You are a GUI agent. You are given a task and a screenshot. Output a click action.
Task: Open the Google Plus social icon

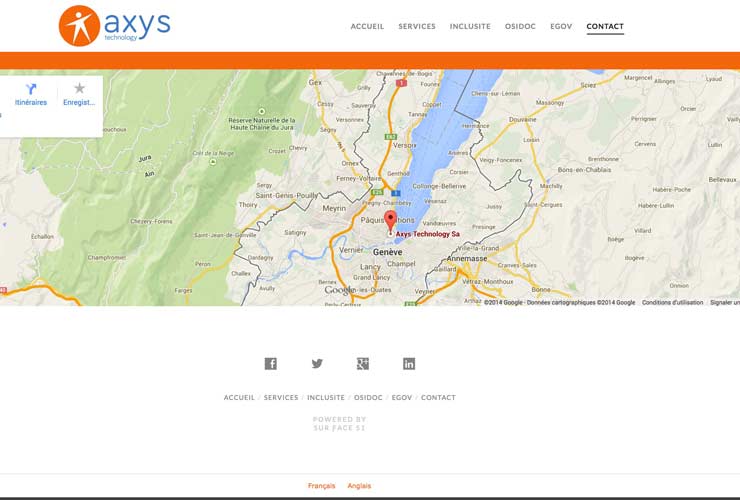point(362,364)
